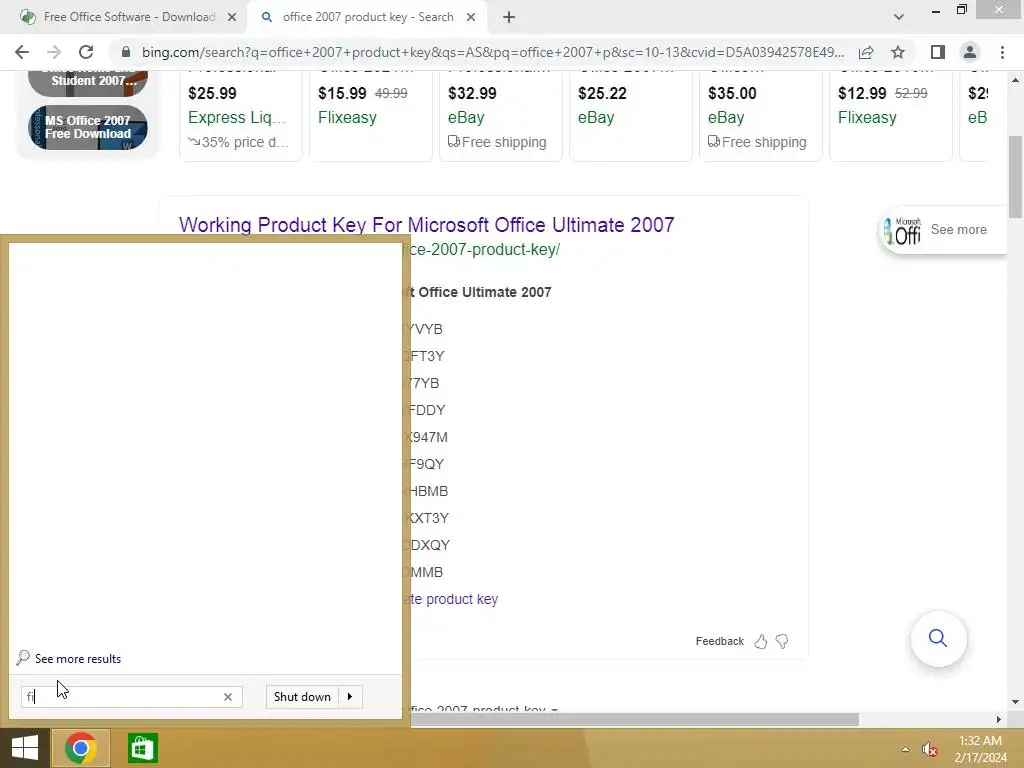The image size is (1024, 768).
Task: Click the floating Bing search magnifier button
Action: click(x=938, y=638)
